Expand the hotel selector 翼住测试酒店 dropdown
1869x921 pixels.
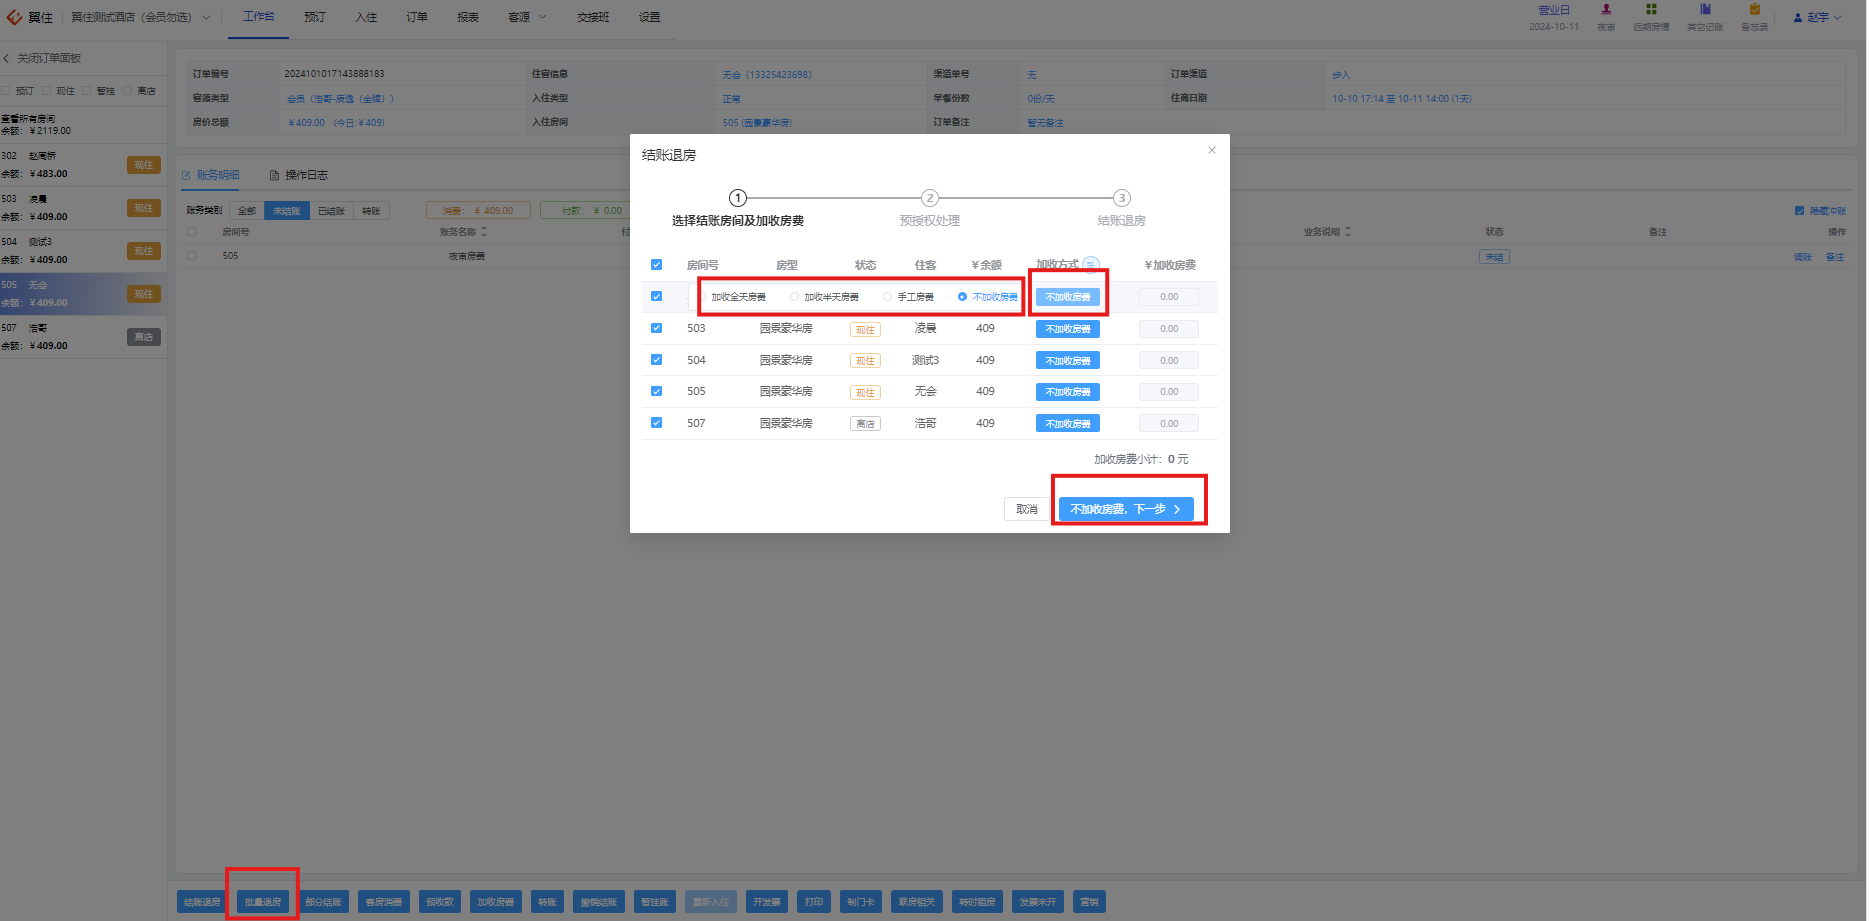click(x=141, y=17)
